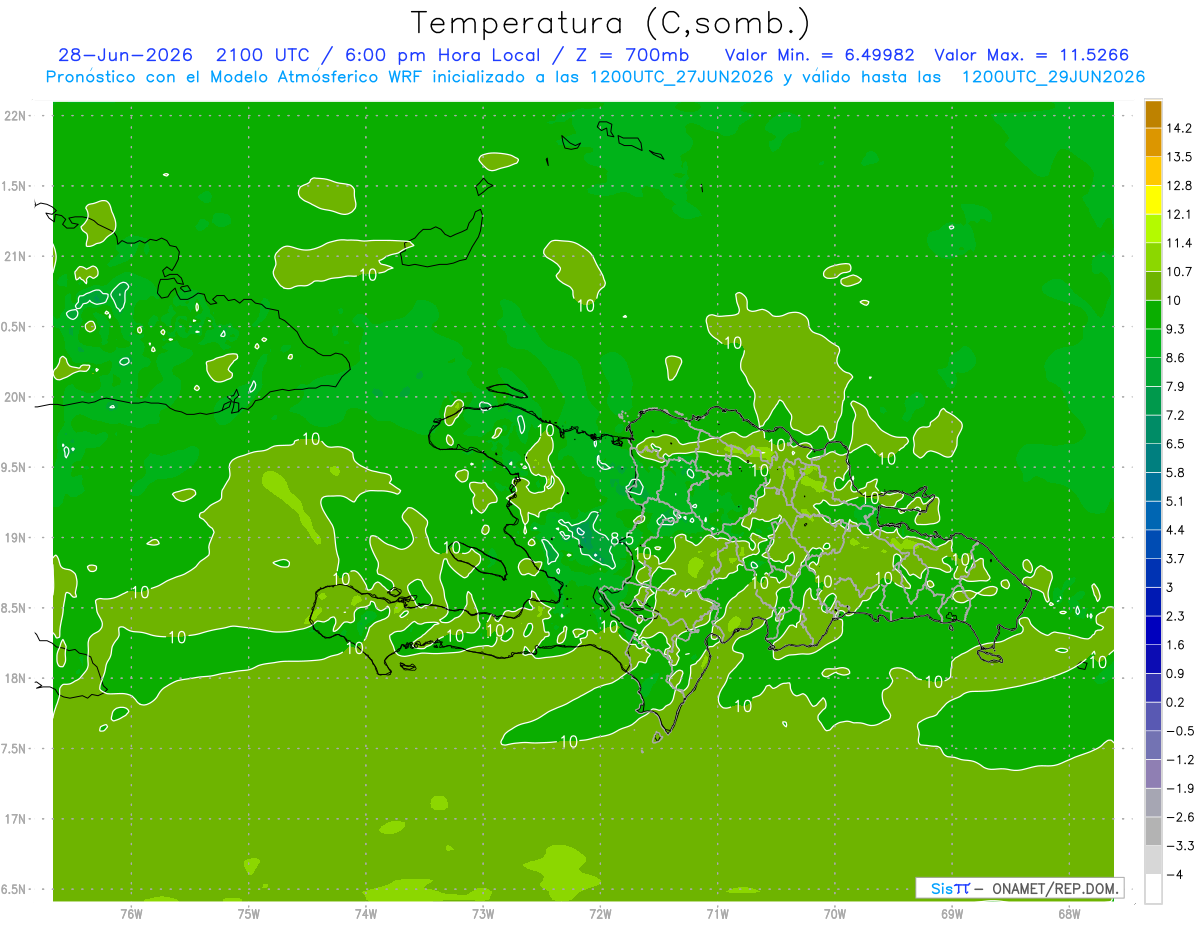Click the "8.5" contour label over Haiti

click(621, 540)
